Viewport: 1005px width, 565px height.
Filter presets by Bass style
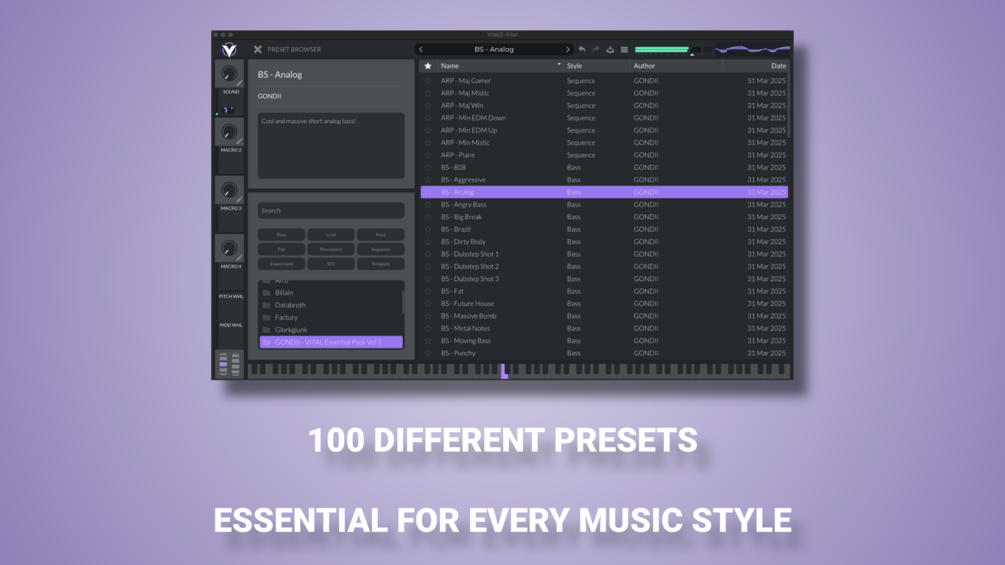(x=281, y=234)
